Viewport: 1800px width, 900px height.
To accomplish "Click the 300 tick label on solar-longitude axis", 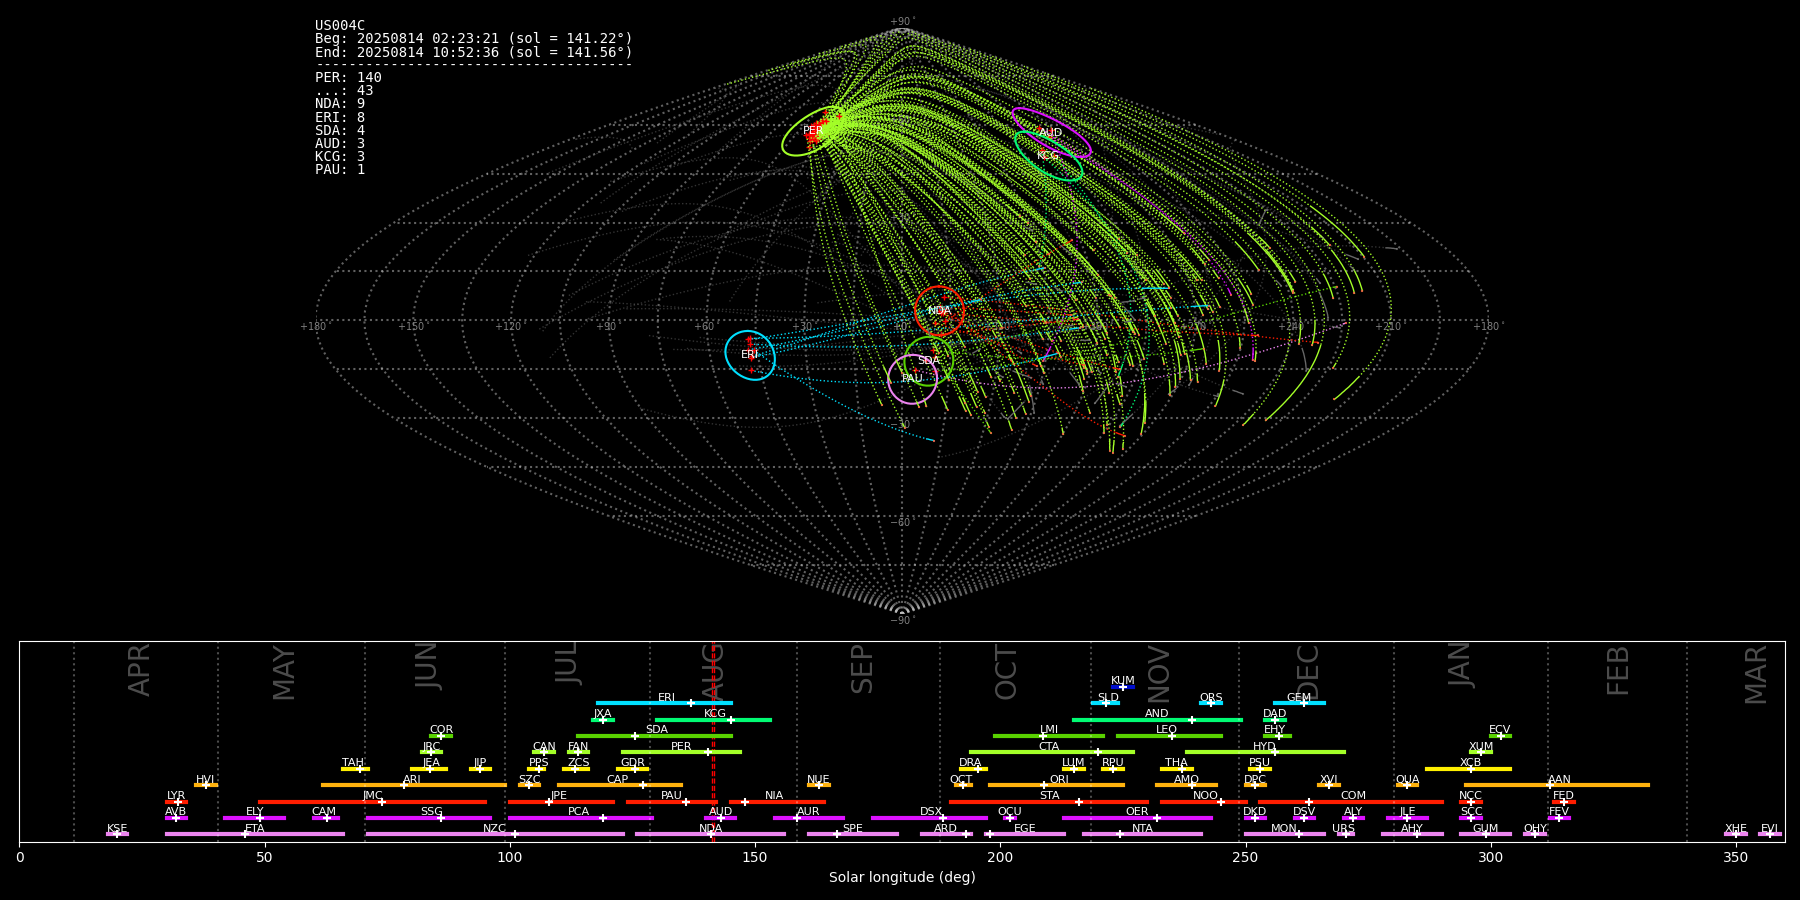I will (1490, 857).
